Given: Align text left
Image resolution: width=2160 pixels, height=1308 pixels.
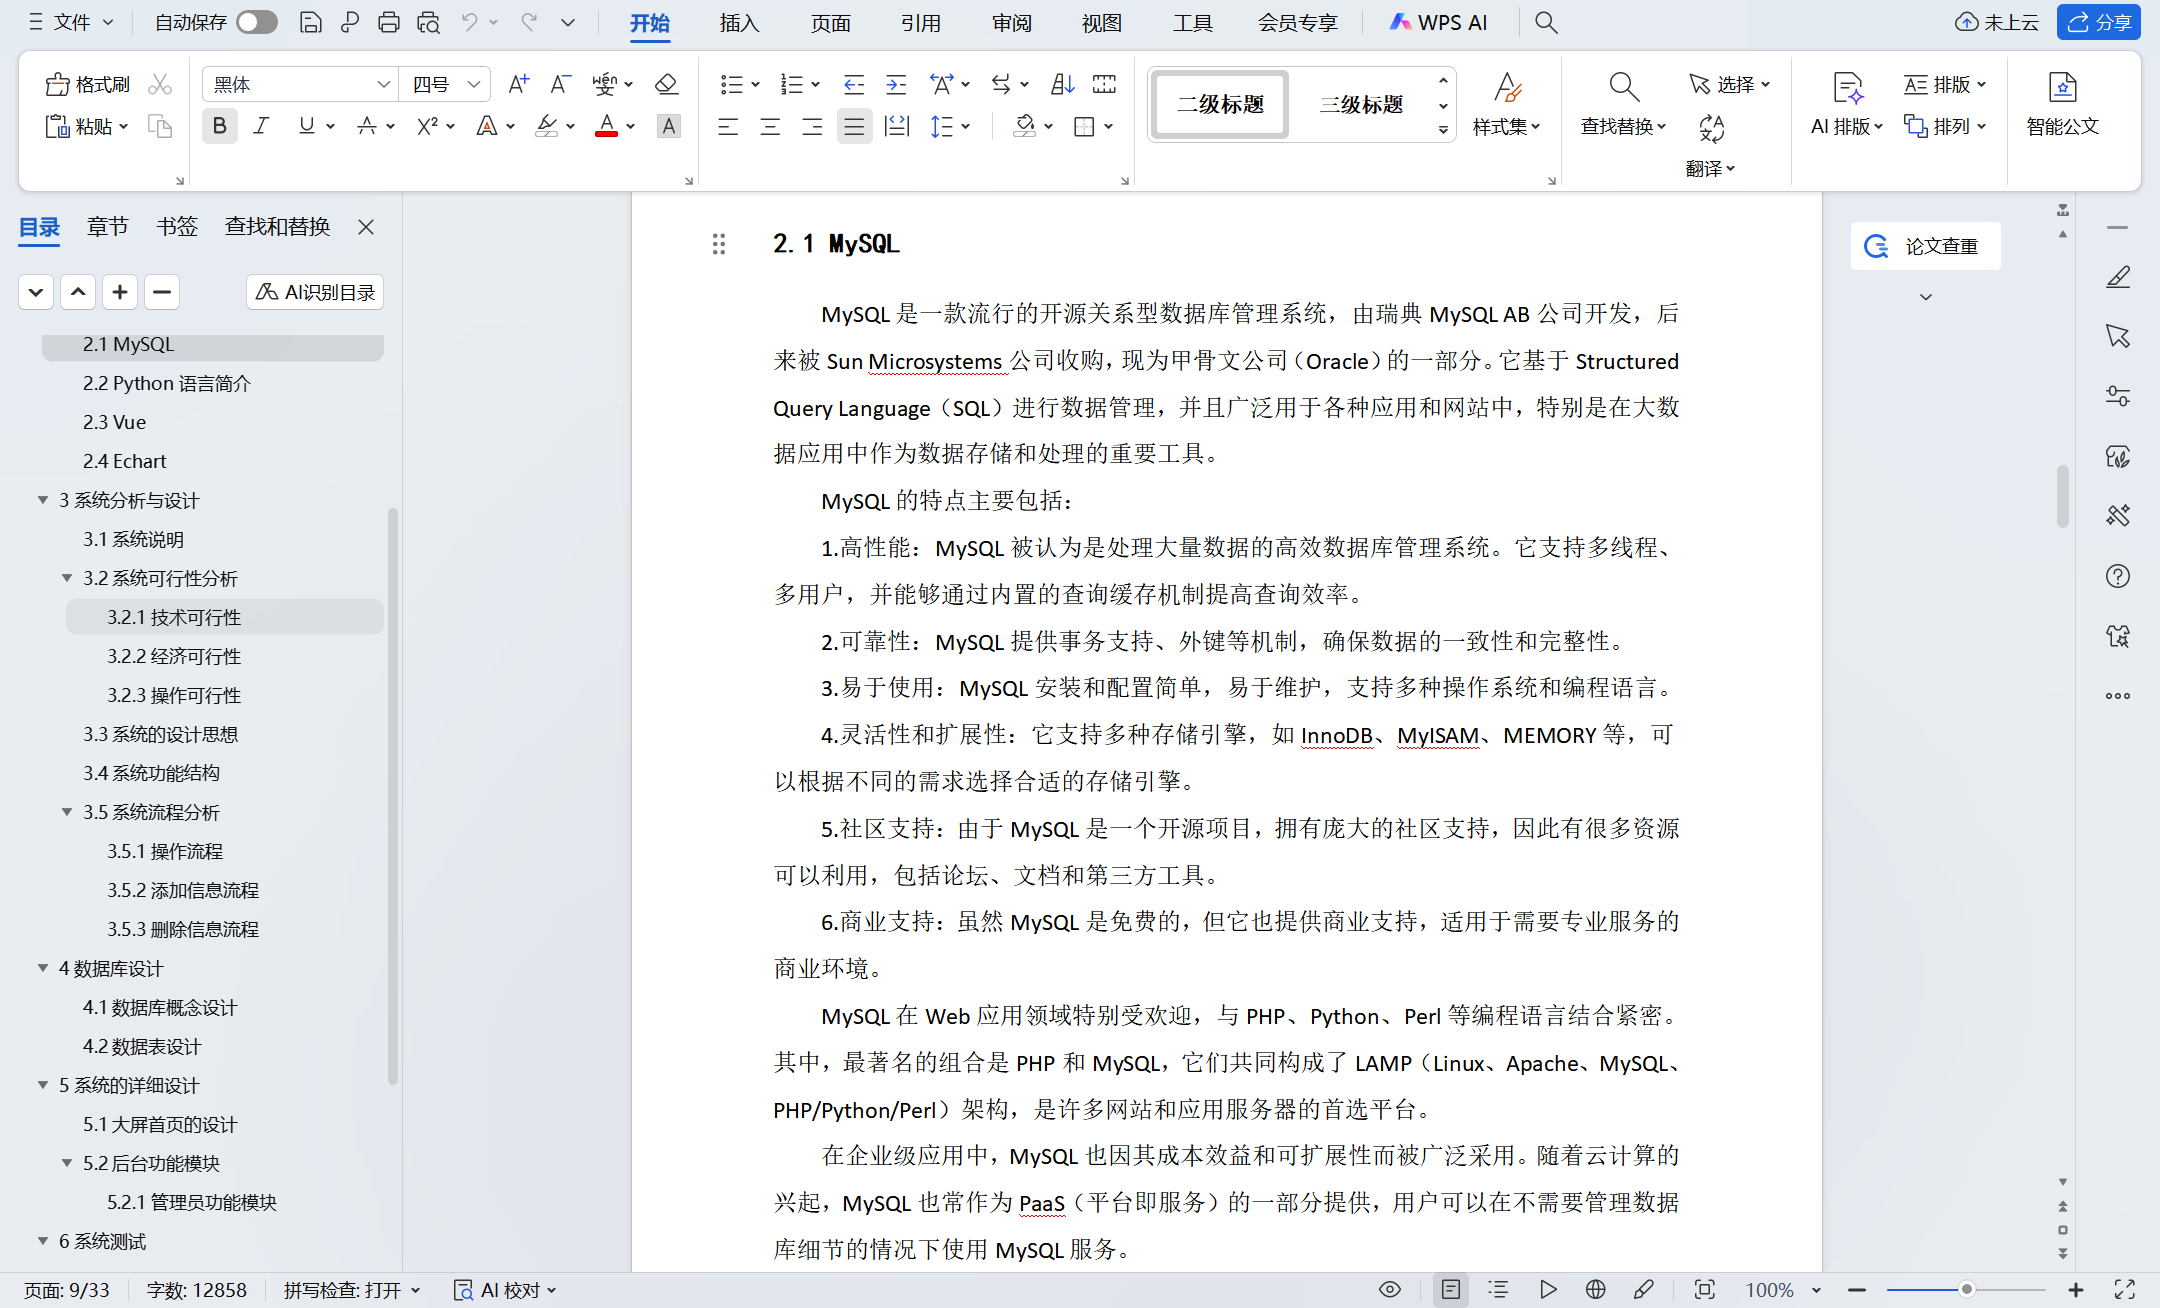Looking at the screenshot, I should pyautogui.click(x=728, y=126).
